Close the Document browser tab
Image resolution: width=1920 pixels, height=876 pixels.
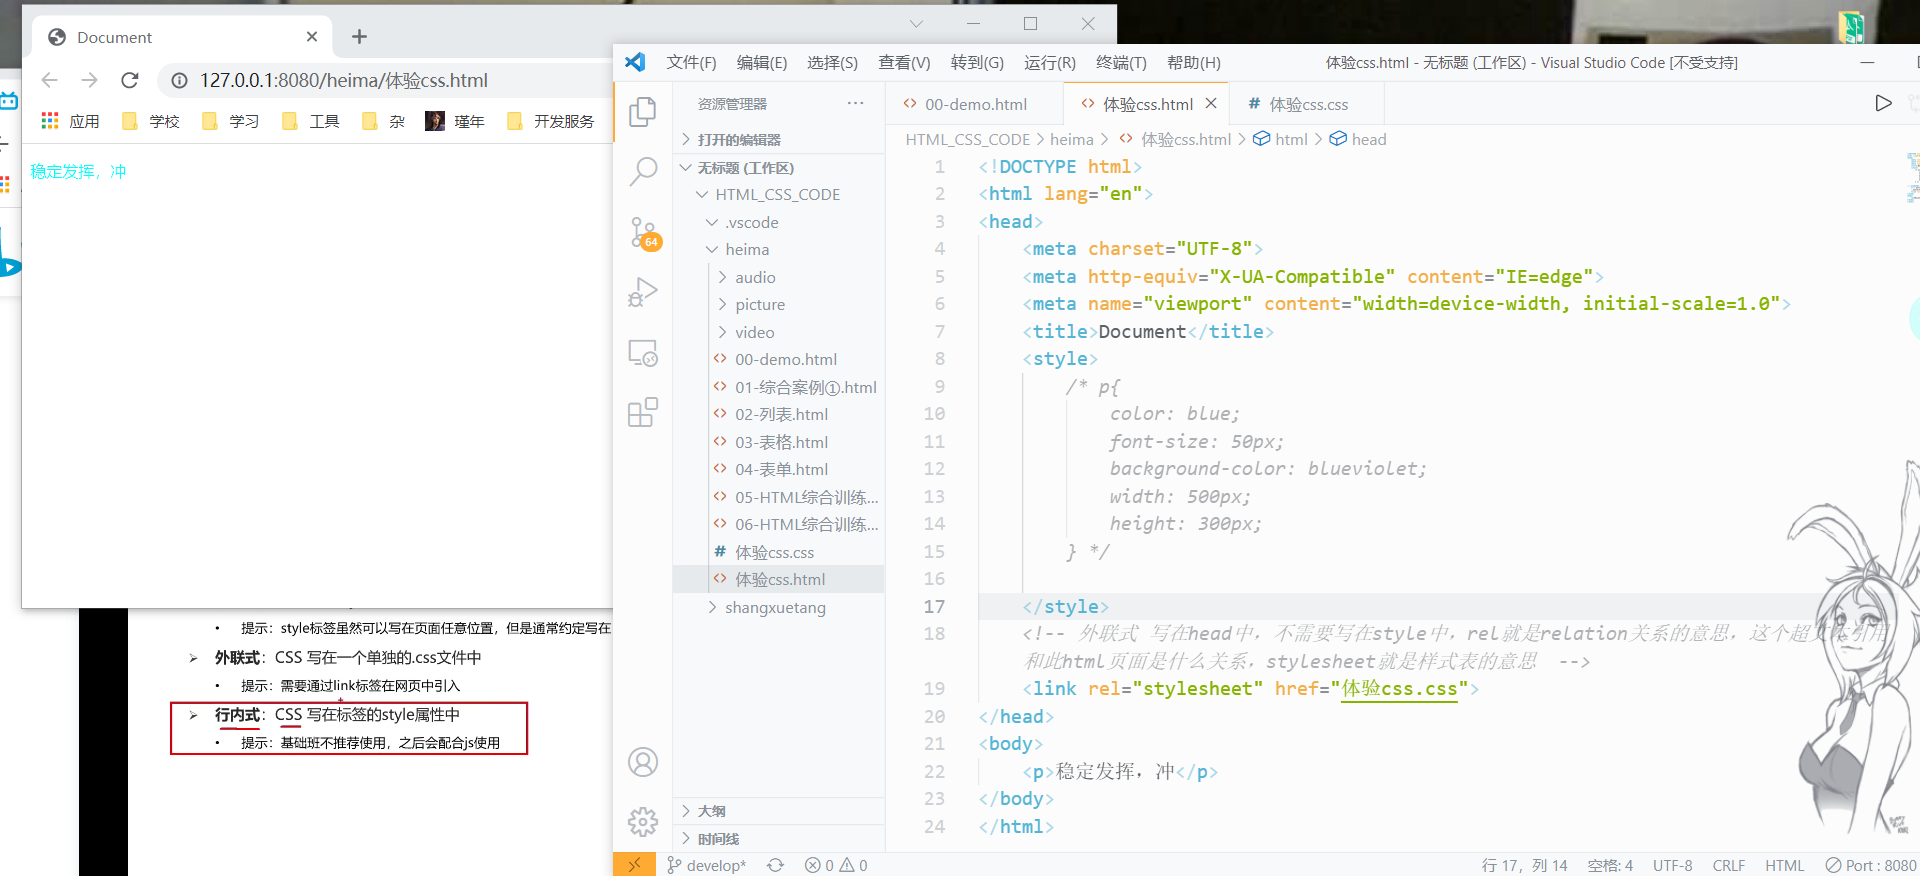[312, 37]
